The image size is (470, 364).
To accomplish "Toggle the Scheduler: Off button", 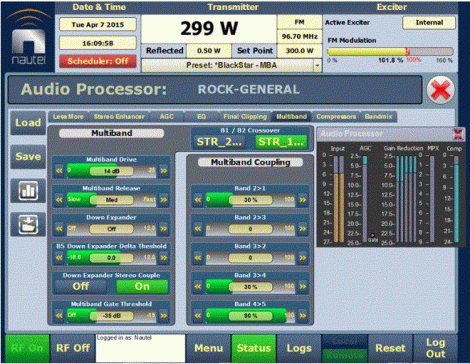I will pos(98,61).
